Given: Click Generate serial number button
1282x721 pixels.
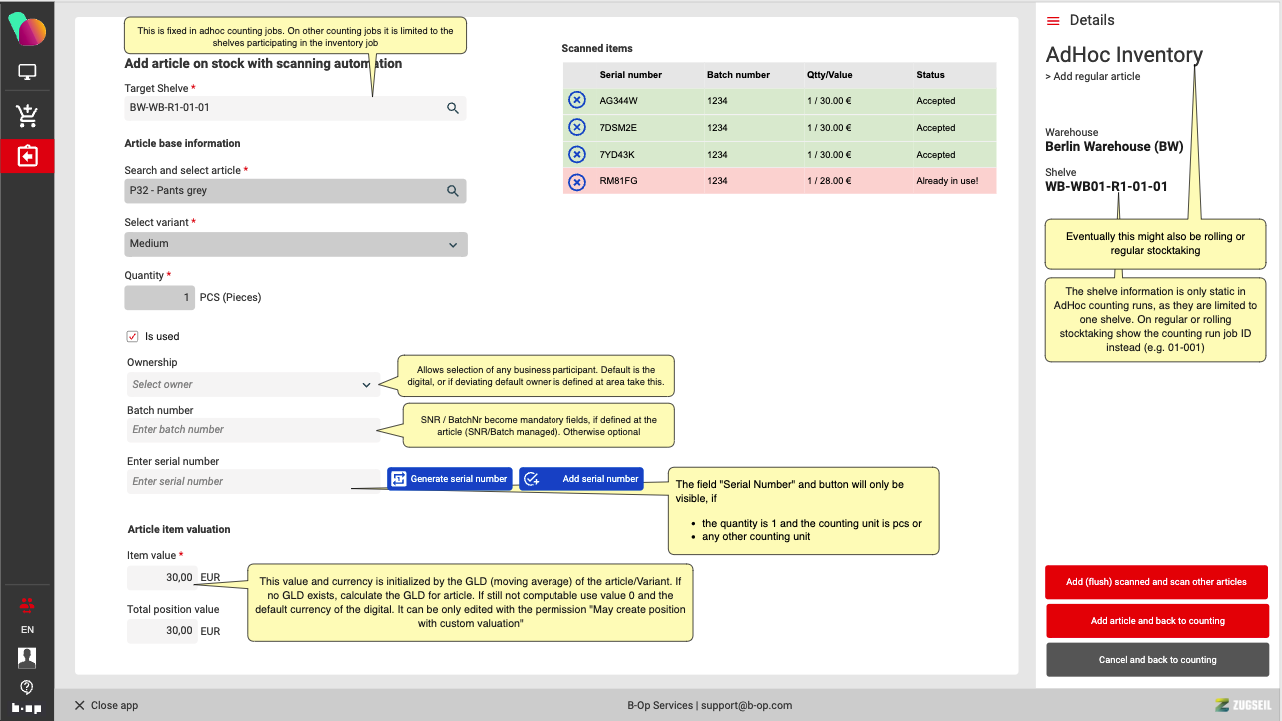Looking at the screenshot, I should click(x=450, y=479).
